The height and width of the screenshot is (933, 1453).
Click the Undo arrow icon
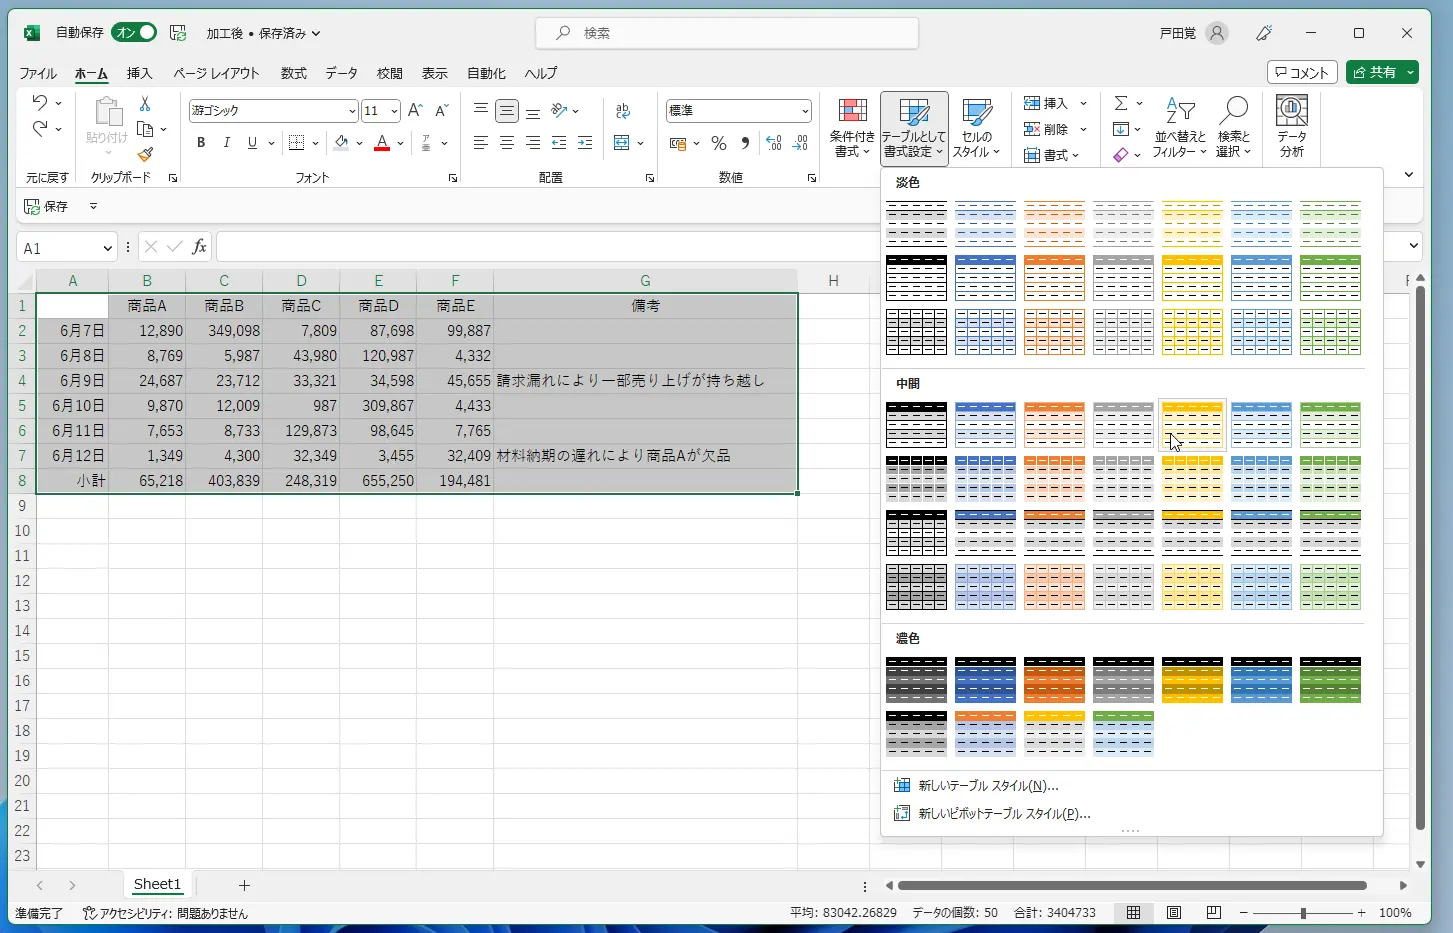click(x=39, y=102)
